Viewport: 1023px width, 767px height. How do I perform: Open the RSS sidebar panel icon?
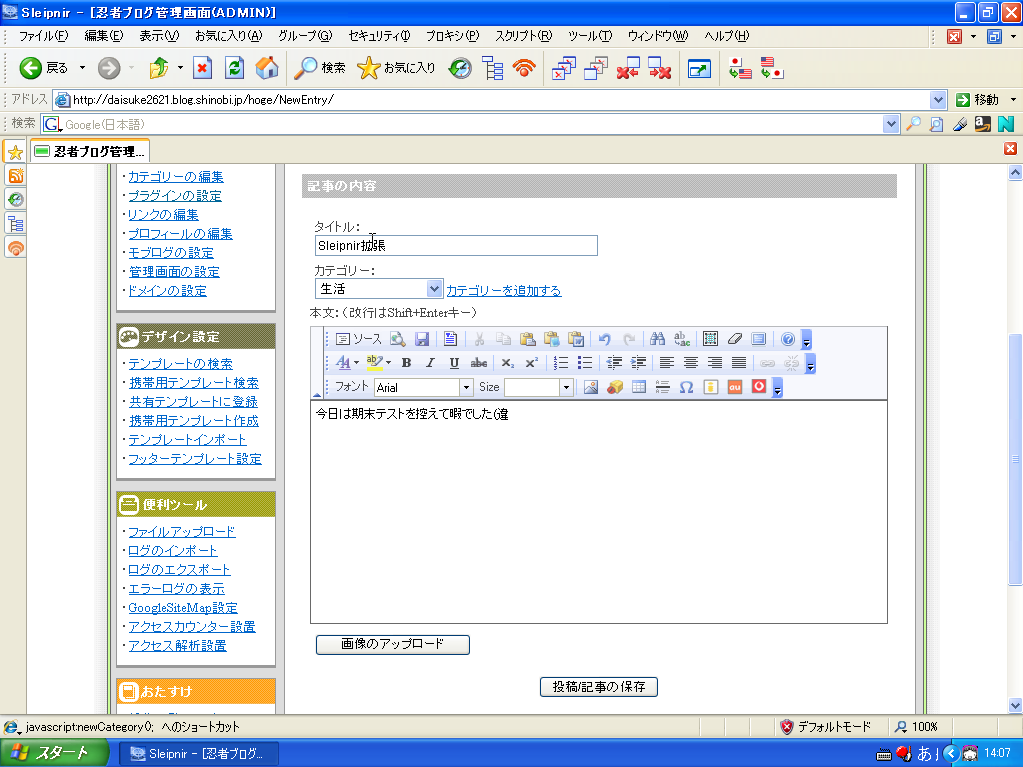pos(16,175)
